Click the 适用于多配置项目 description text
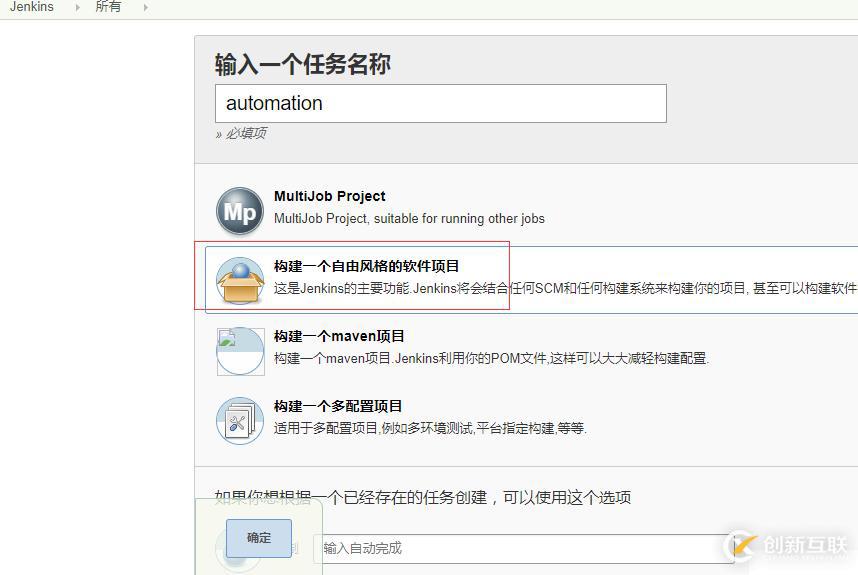The image size is (858, 575). 430,428
